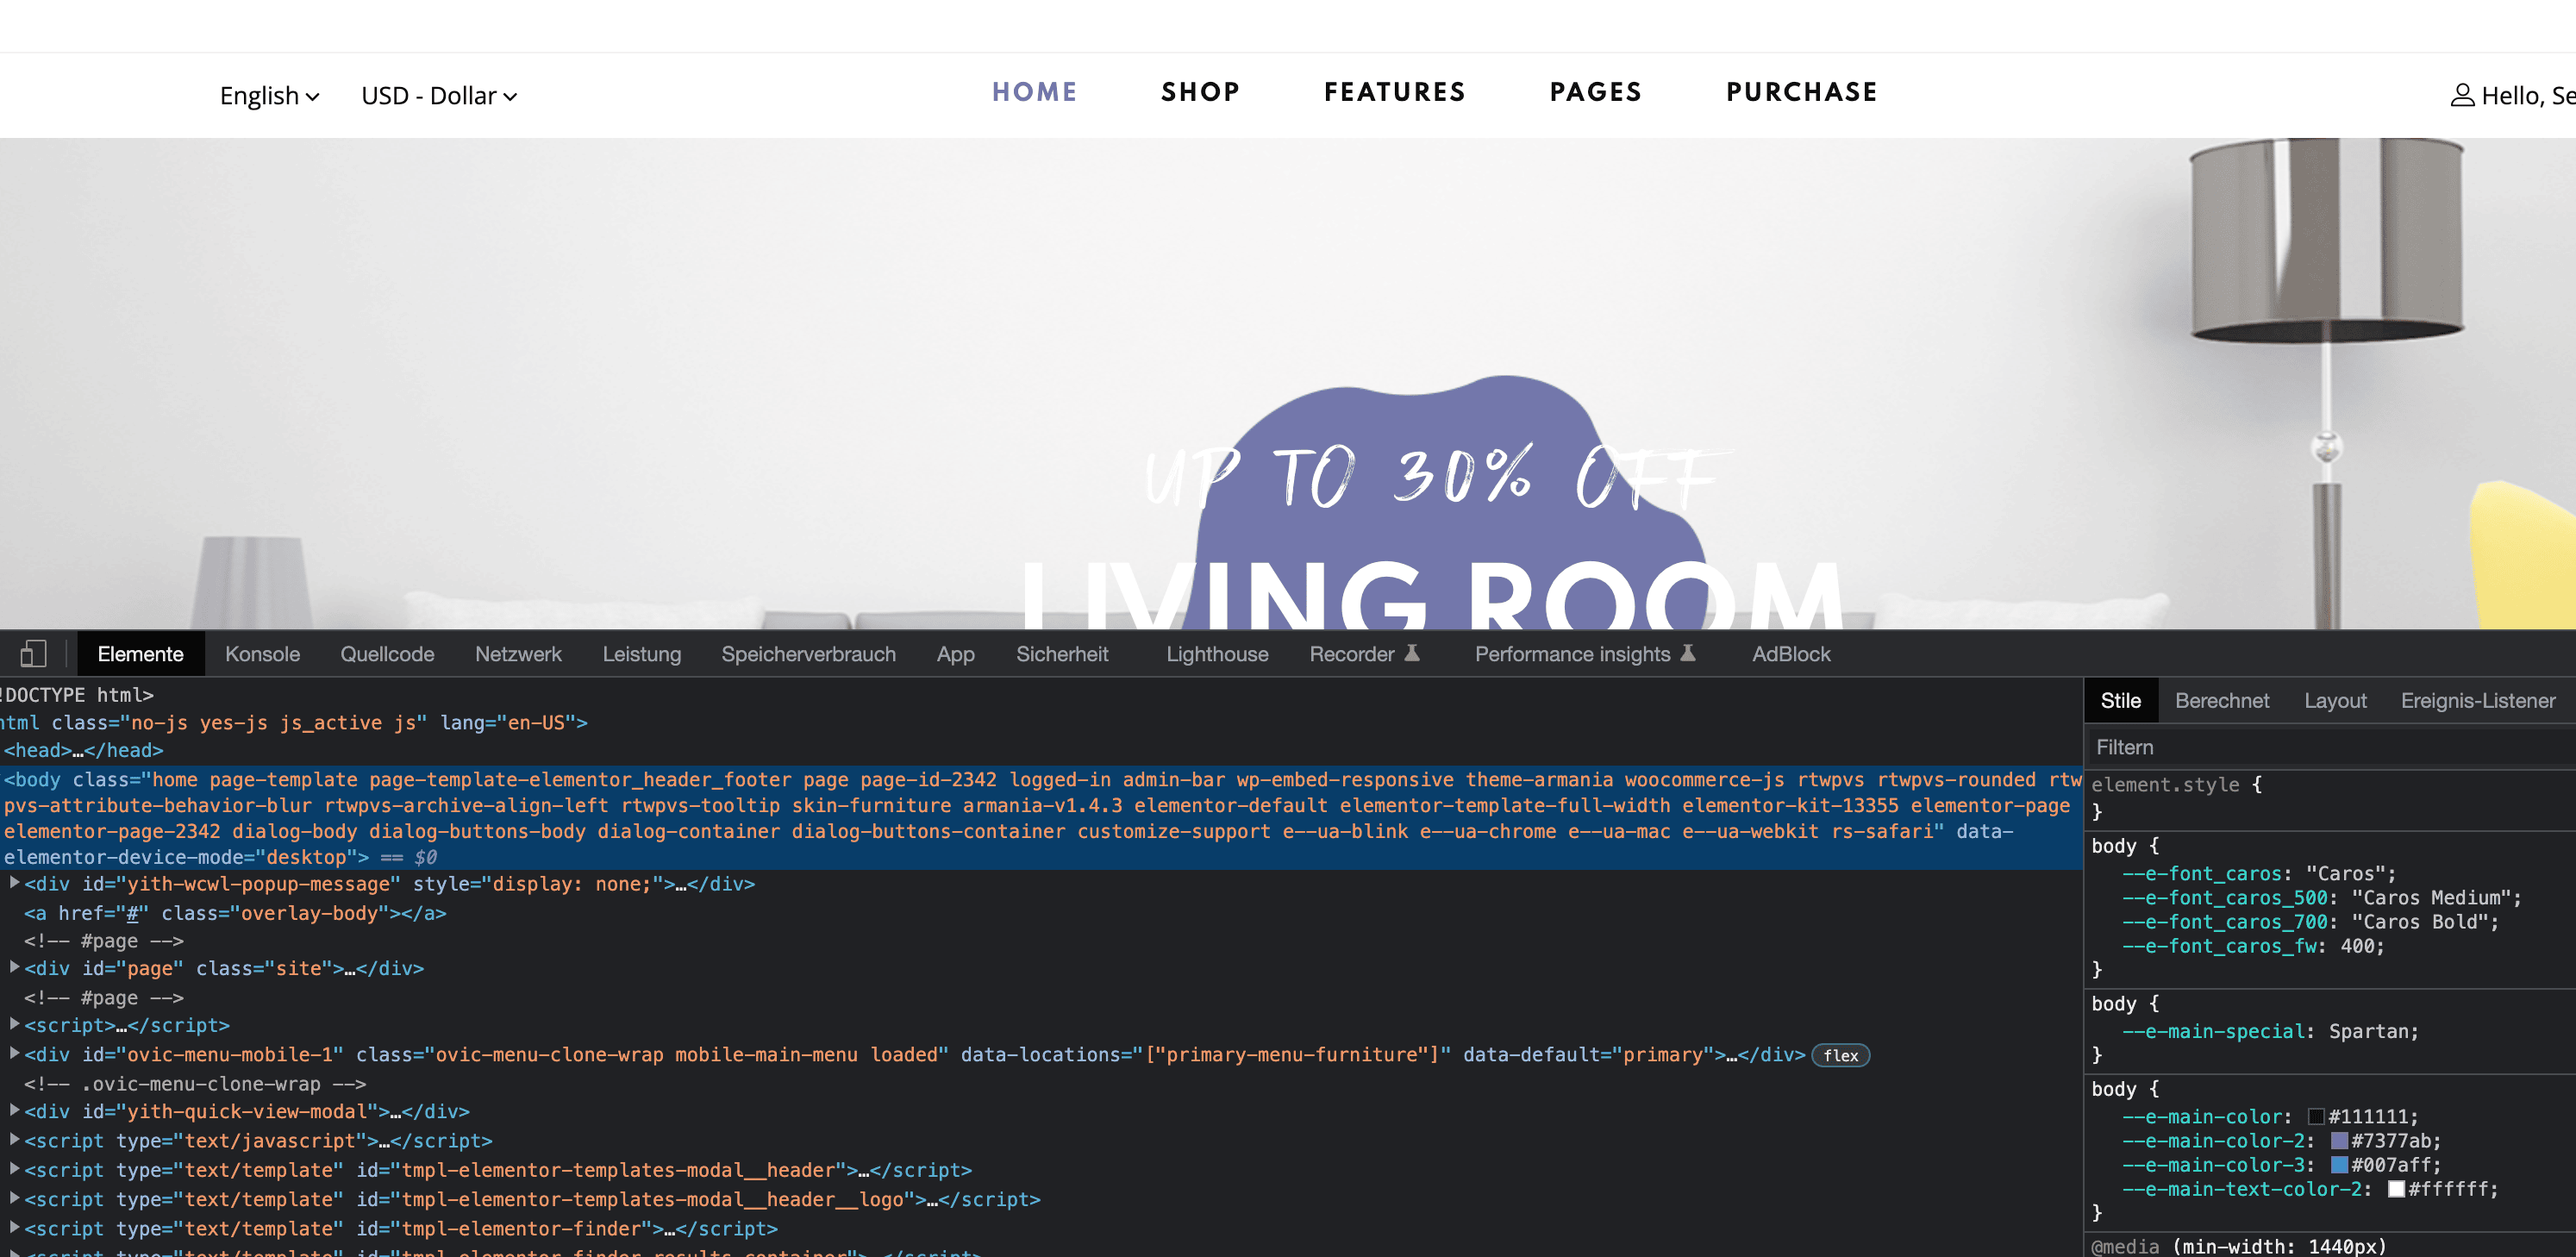Expand the plain script node
Image resolution: width=2576 pixels, height=1257 pixels.
click(x=14, y=1024)
